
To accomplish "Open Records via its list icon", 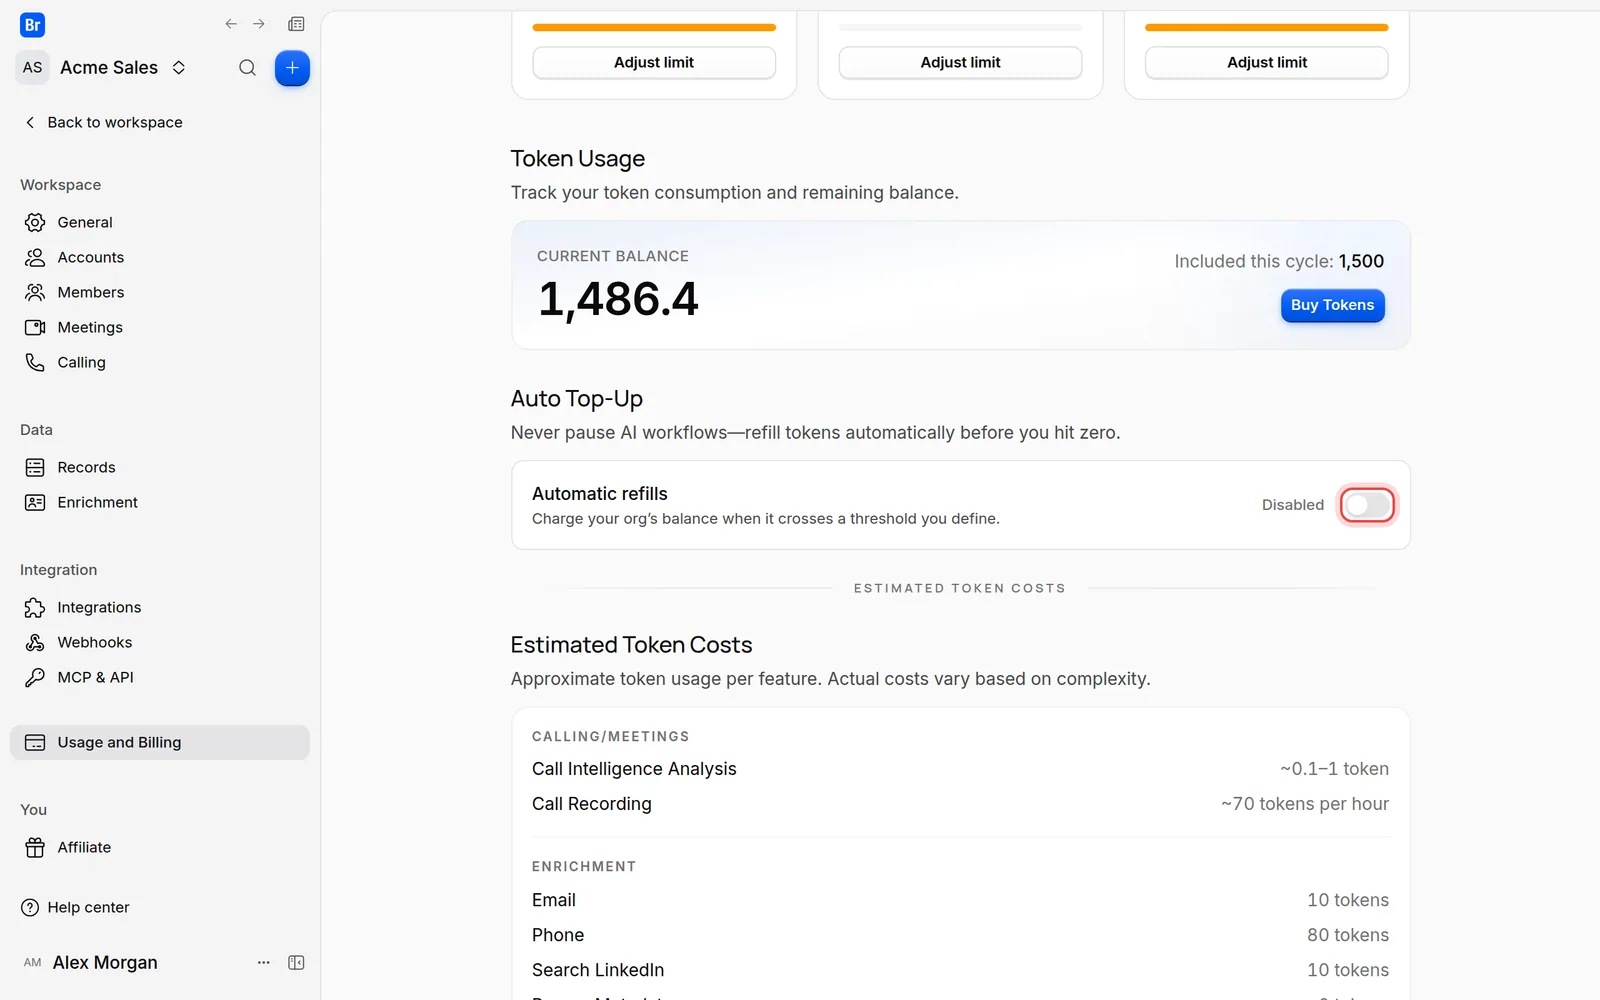I will (x=35, y=467).
